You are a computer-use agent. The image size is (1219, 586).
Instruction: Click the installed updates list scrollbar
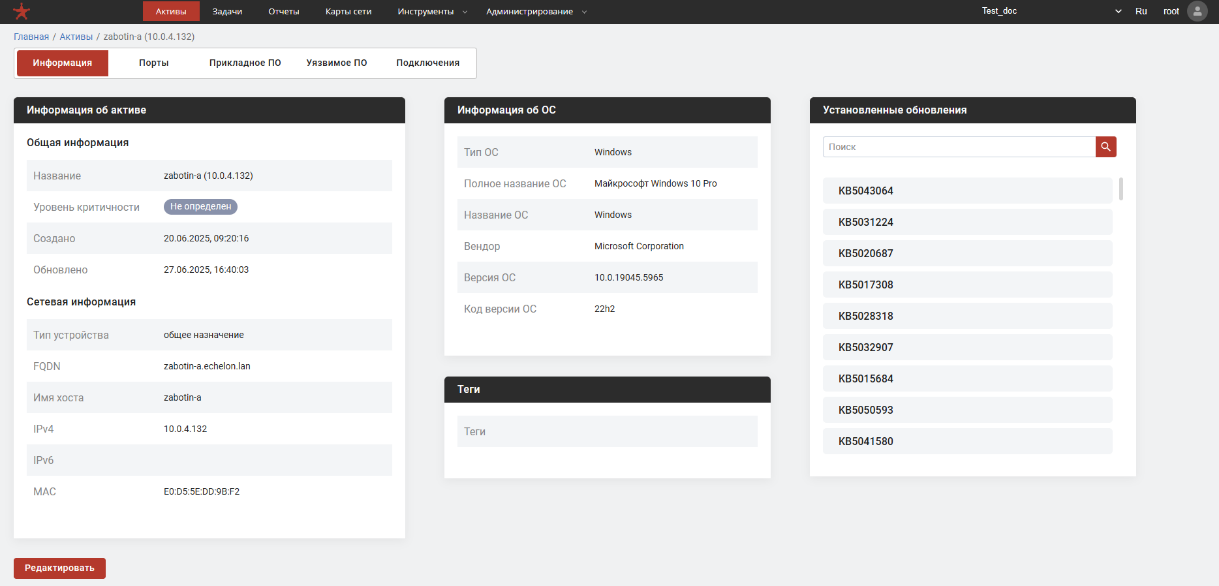pyautogui.click(x=1121, y=189)
